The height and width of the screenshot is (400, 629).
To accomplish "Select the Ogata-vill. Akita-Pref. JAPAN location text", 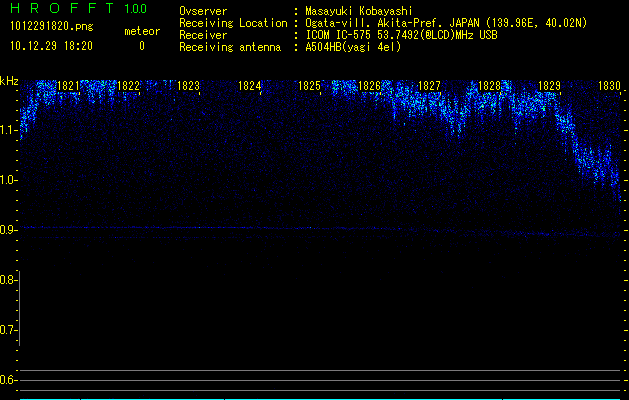I will [x=446, y=23].
